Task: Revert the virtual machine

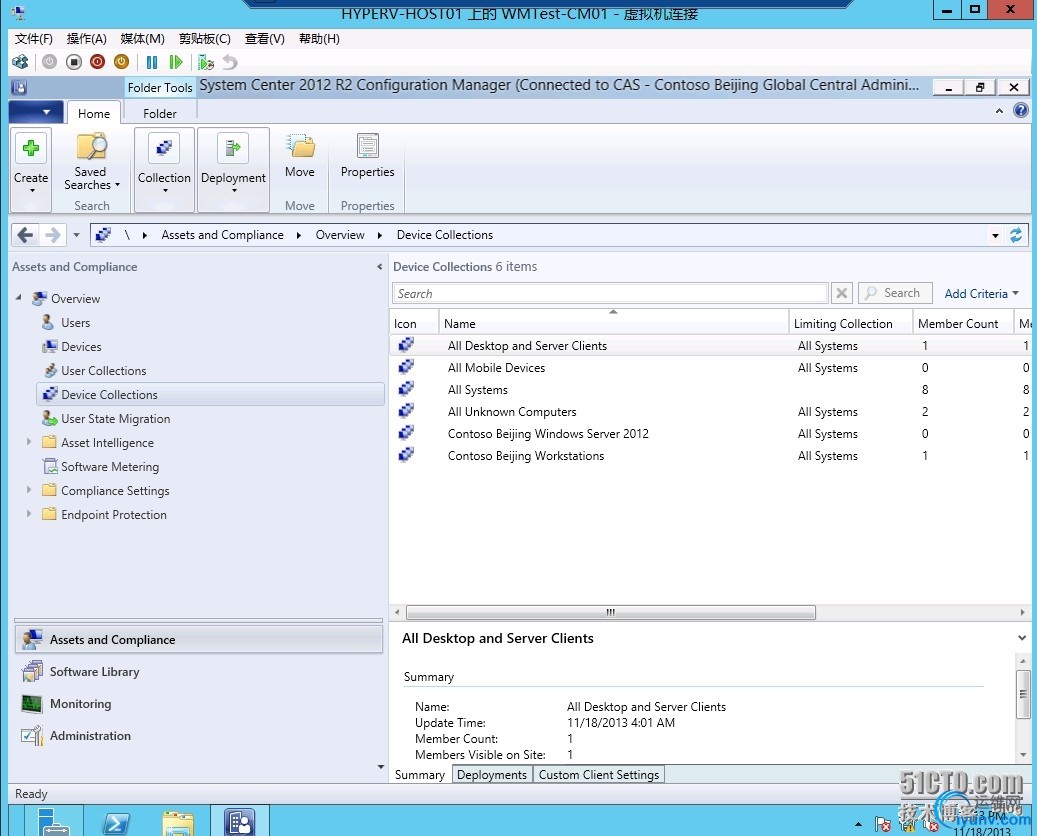Action: click(229, 62)
